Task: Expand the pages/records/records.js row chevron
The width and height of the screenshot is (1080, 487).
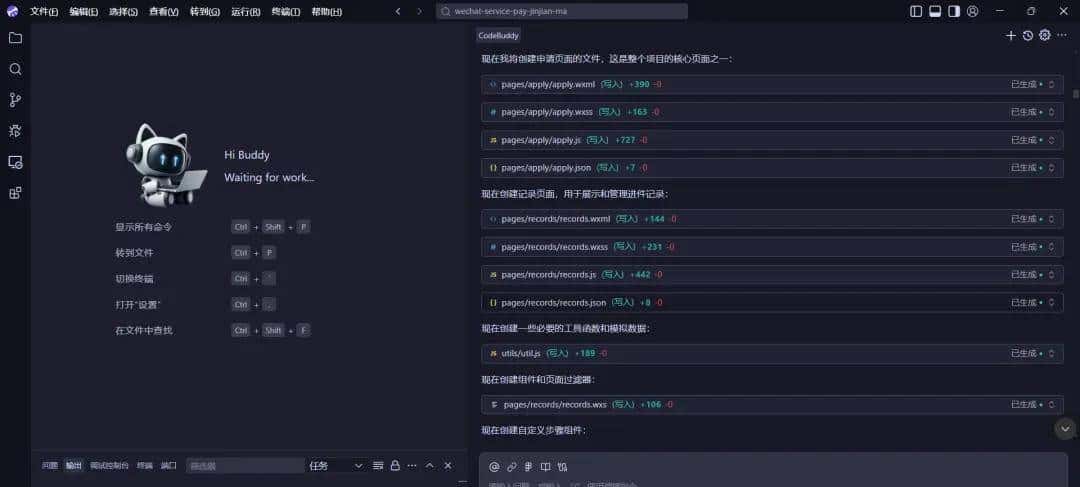Action: (x=1051, y=275)
